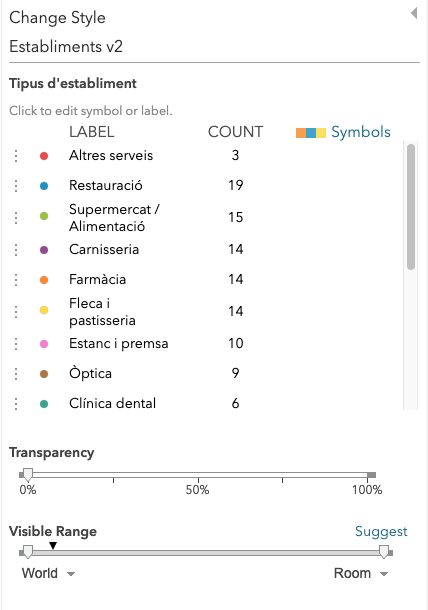Click the Transparency slider handle at 0%
This screenshot has height=610, width=428.
click(28, 474)
